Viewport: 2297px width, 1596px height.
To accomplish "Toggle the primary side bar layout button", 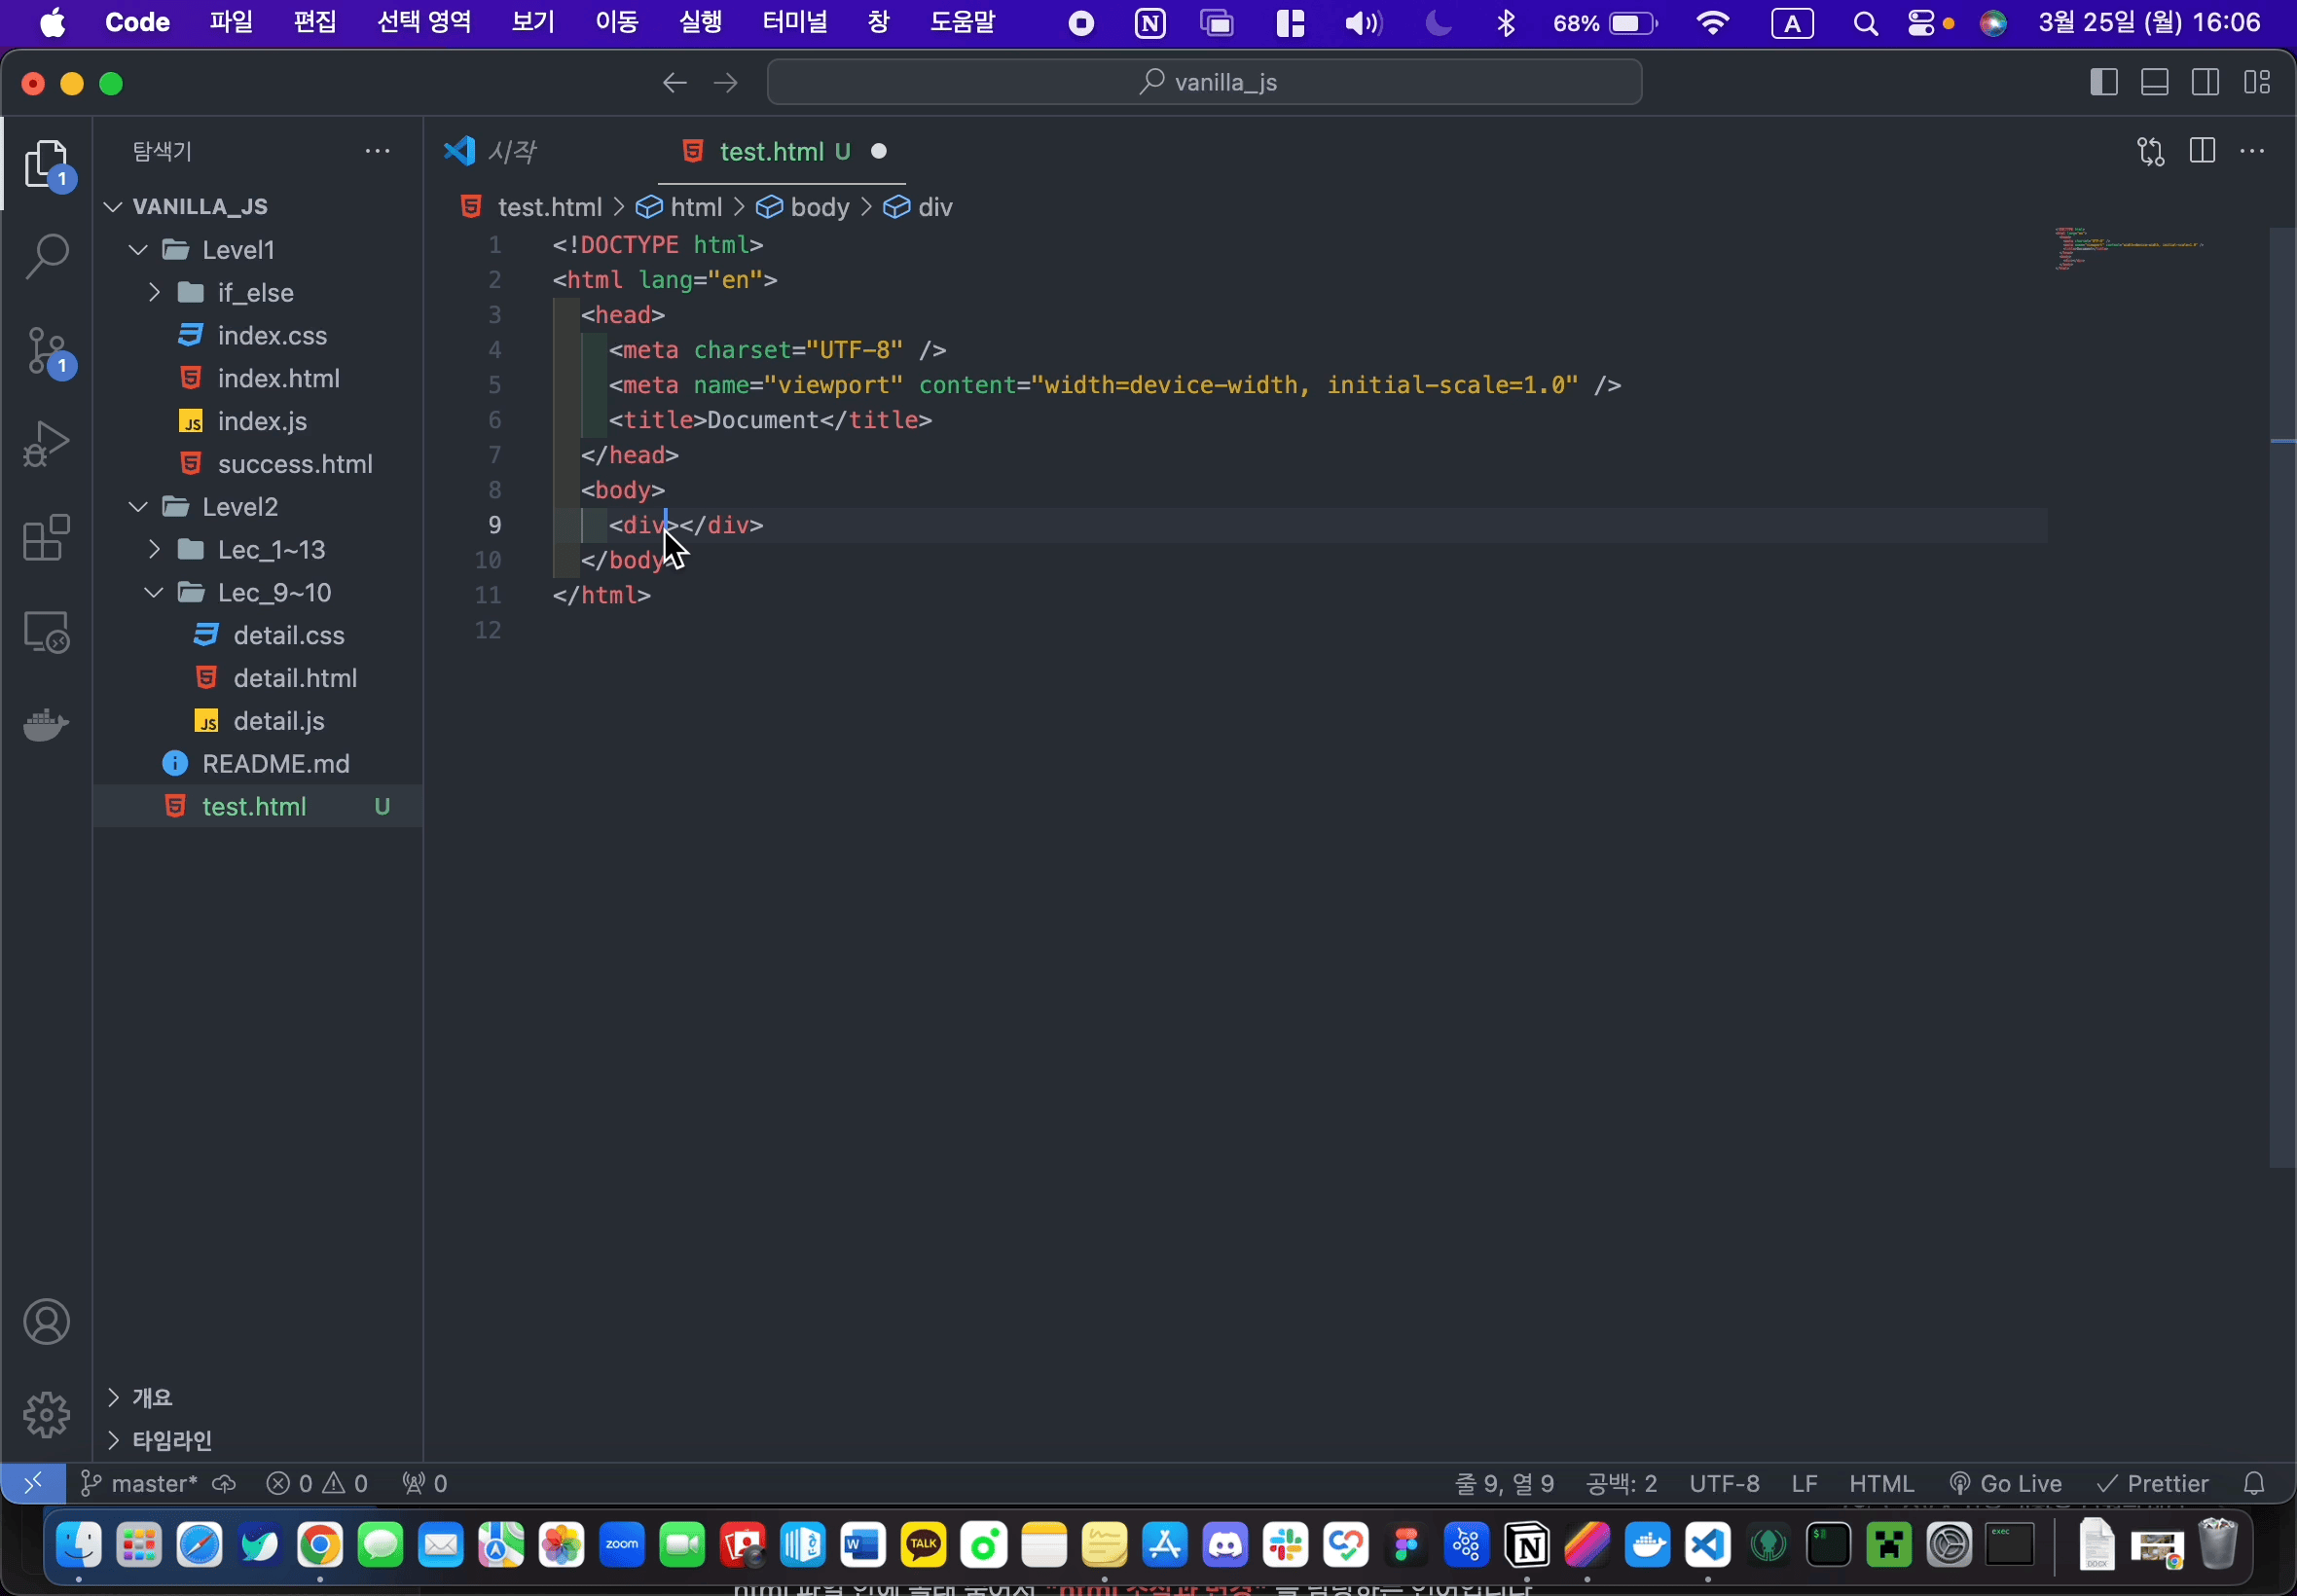I will pyautogui.click(x=2103, y=82).
